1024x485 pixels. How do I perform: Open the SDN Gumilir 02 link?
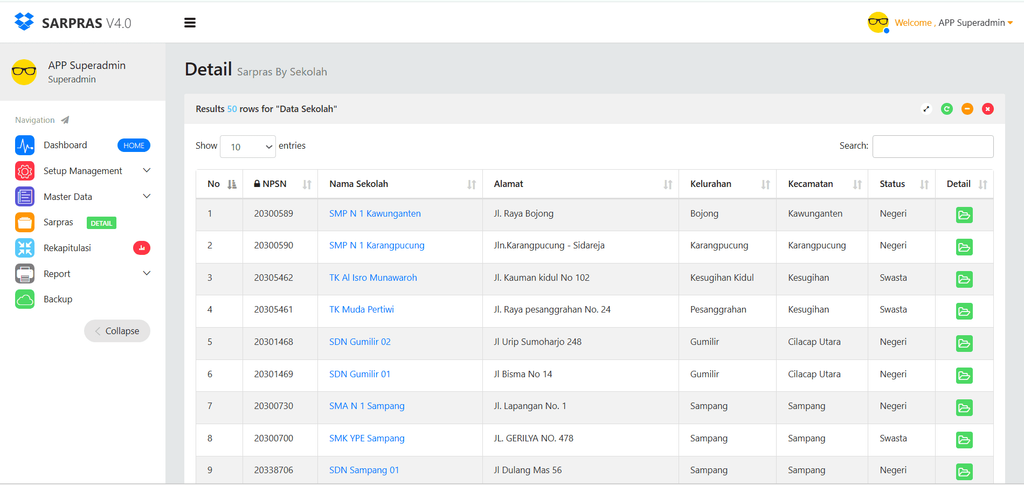pos(360,341)
